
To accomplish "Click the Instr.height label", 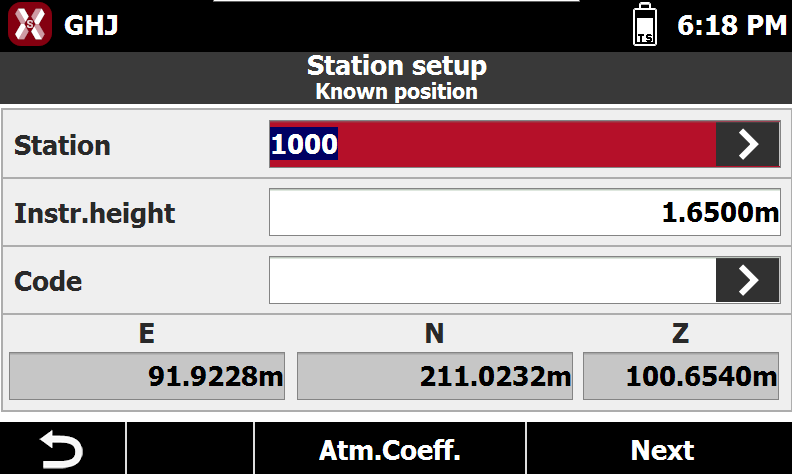I will pos(94,213).
